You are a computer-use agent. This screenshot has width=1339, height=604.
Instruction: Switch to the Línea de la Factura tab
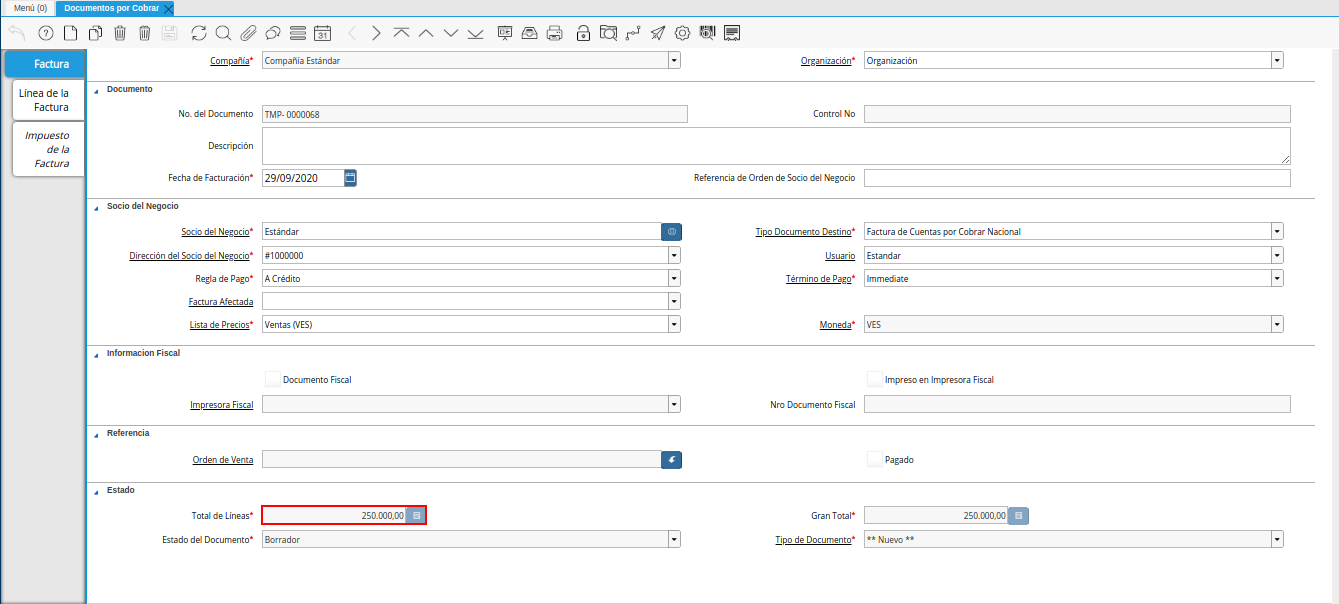click(x=49, y=100)
